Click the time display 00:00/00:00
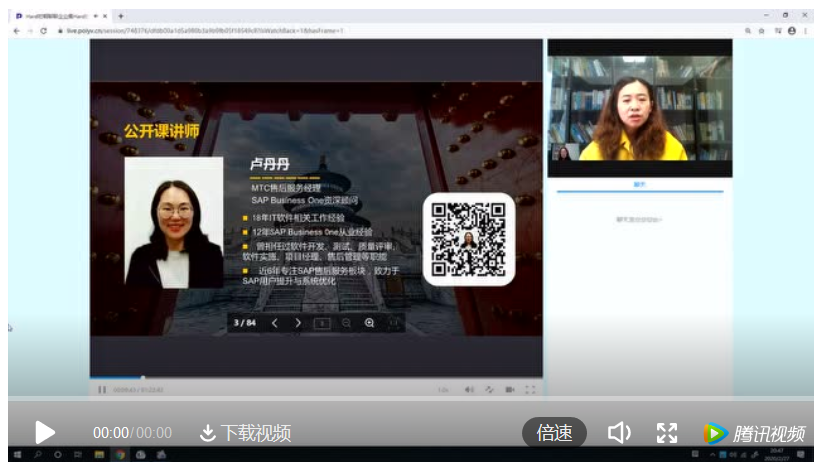Image resolution: width=817 pixels, height=471 pixels. (x=132, y=433)
